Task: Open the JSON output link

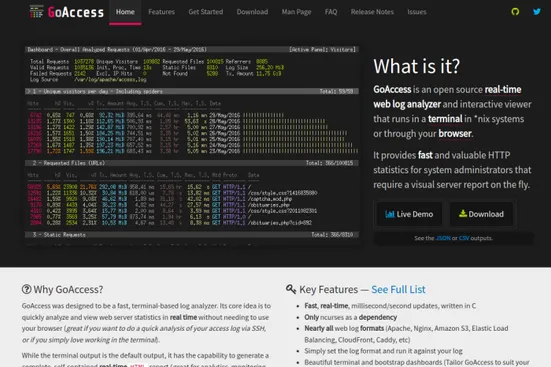Action: coord(443,238)
